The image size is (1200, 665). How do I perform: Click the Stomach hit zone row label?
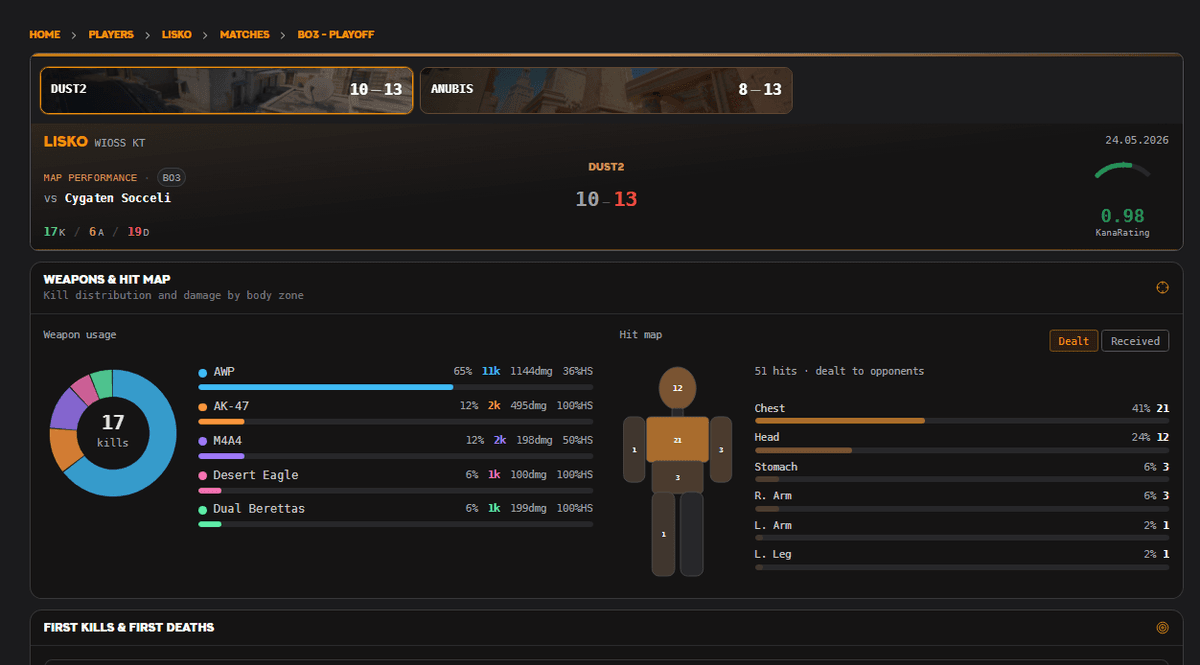tap(776, 467)
